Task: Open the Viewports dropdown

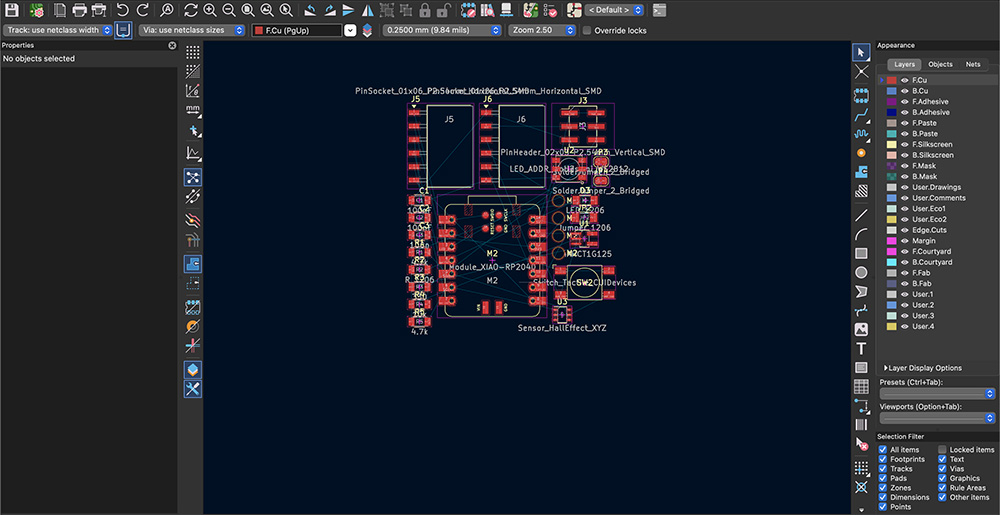Action: pyautogui.click(x=937, y=418)
